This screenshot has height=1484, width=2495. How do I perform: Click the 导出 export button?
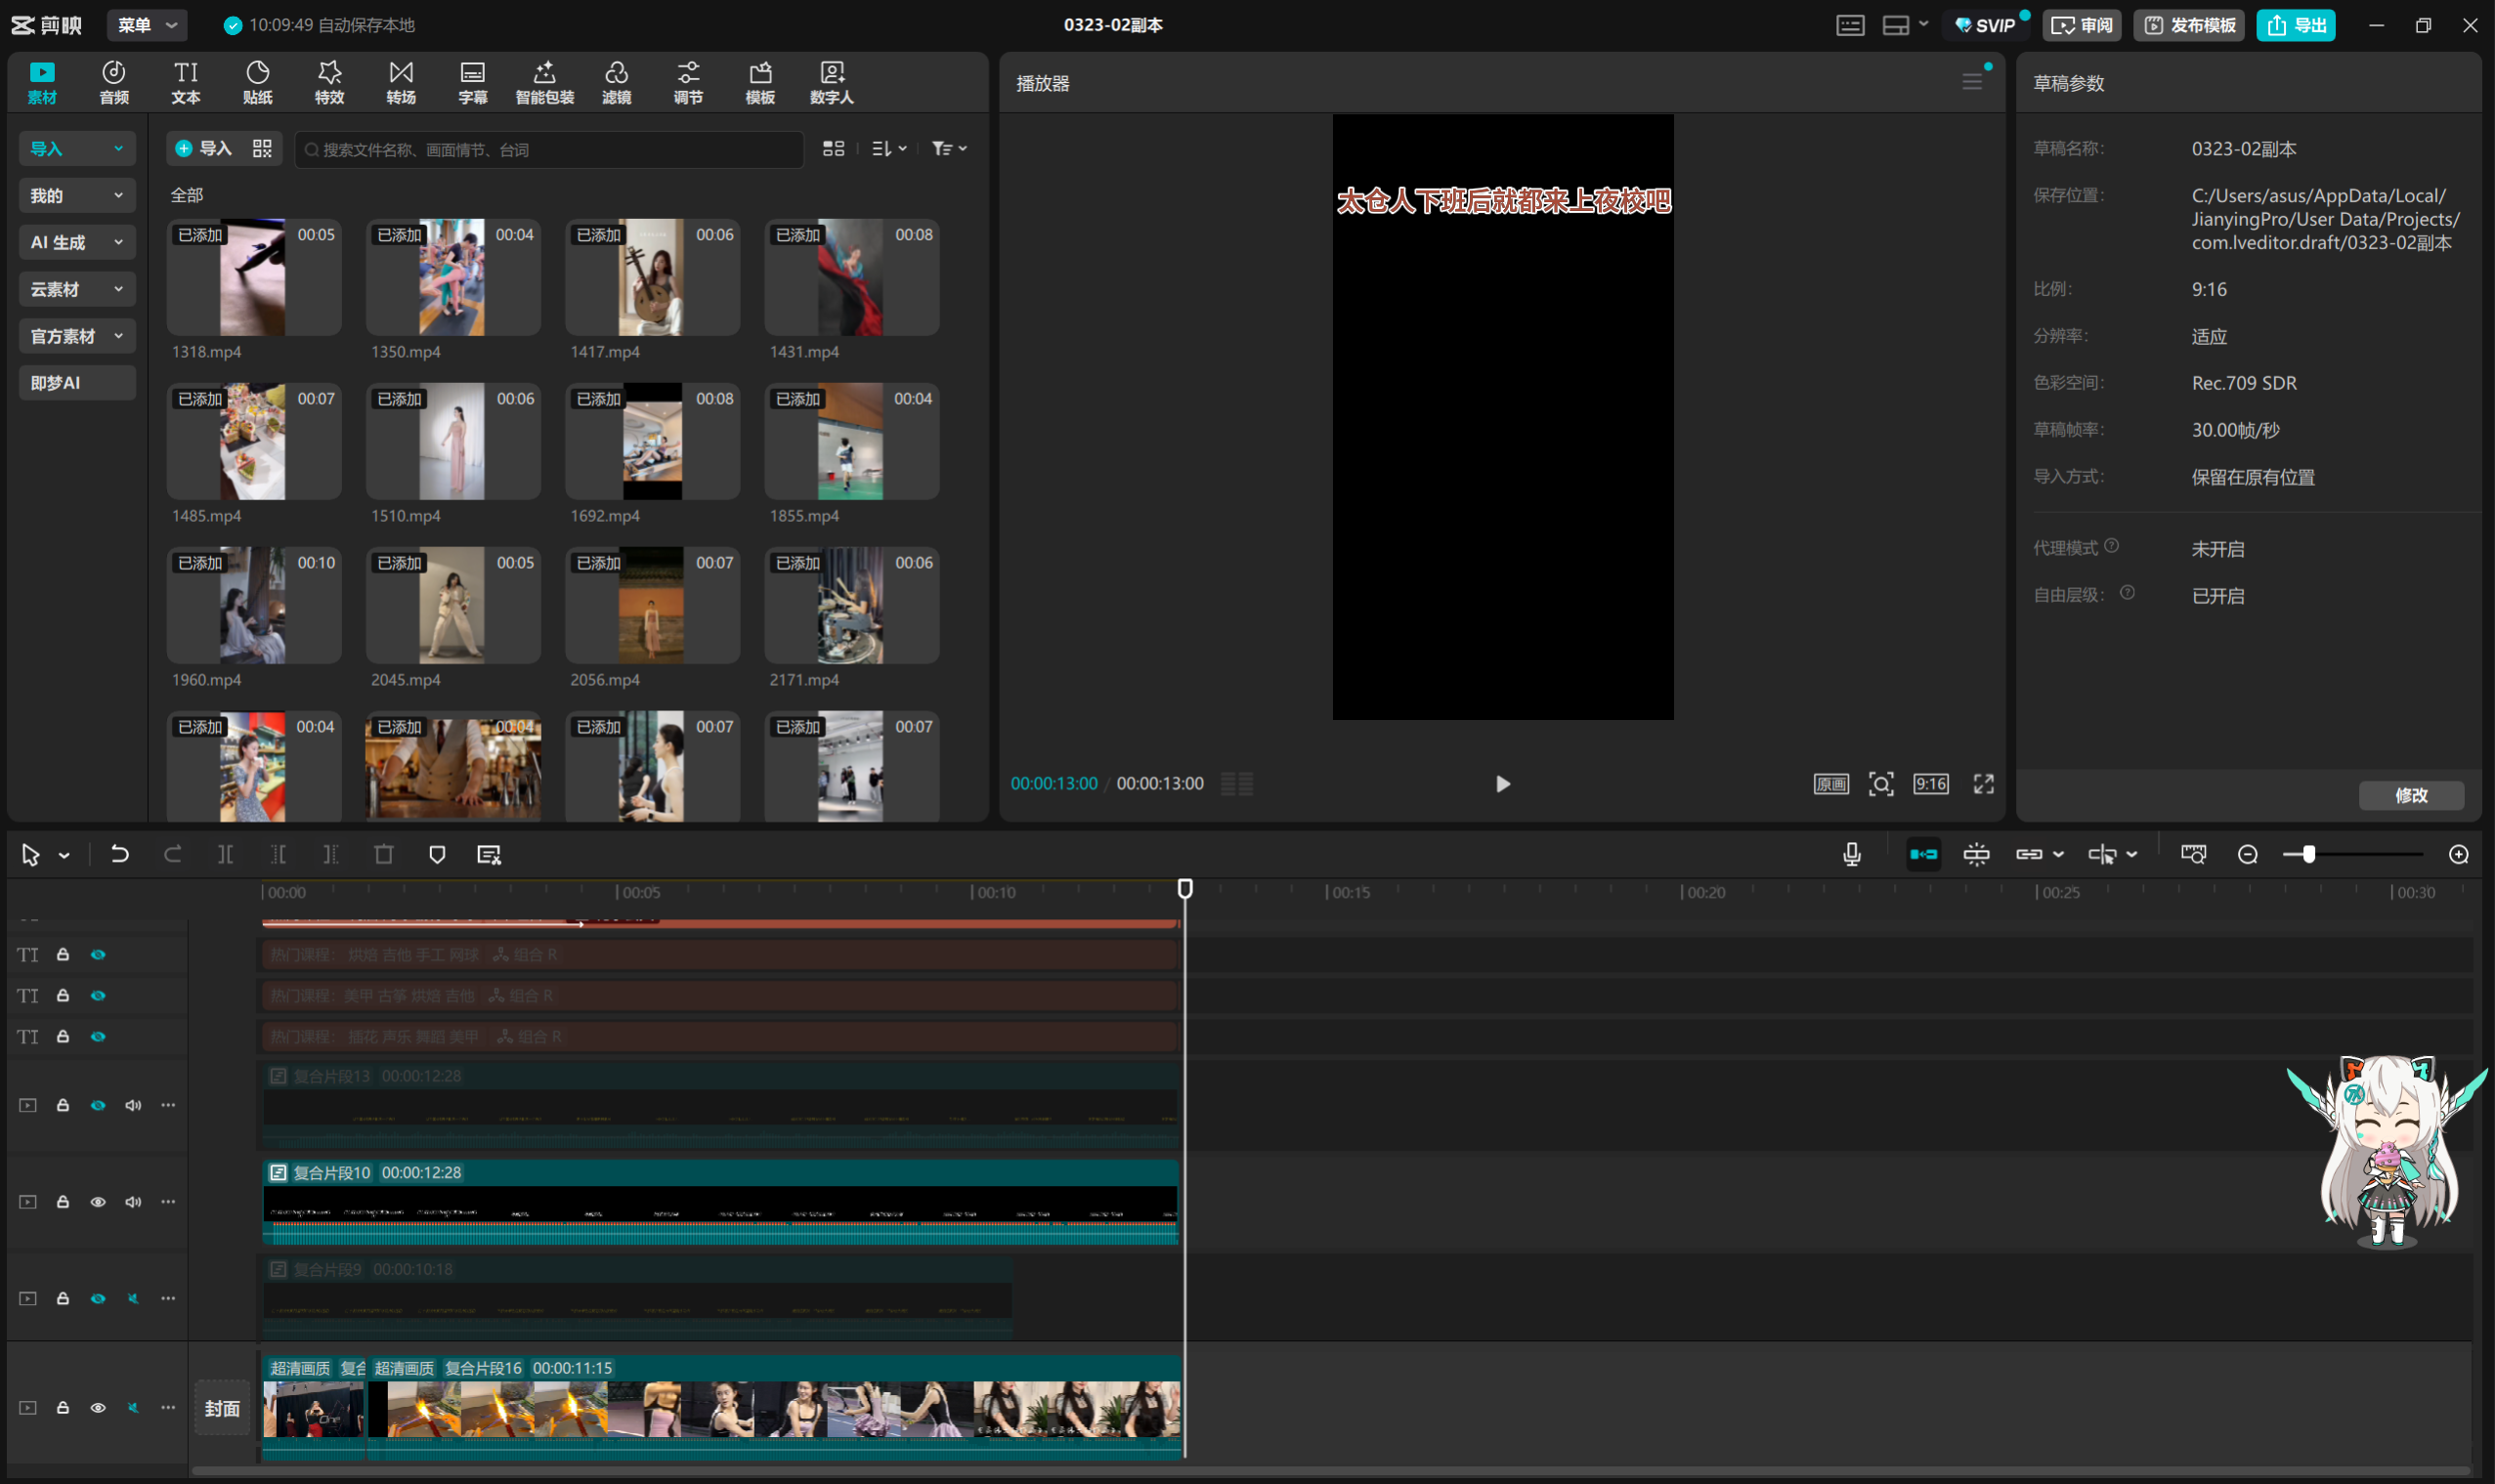coord(2295,25)
